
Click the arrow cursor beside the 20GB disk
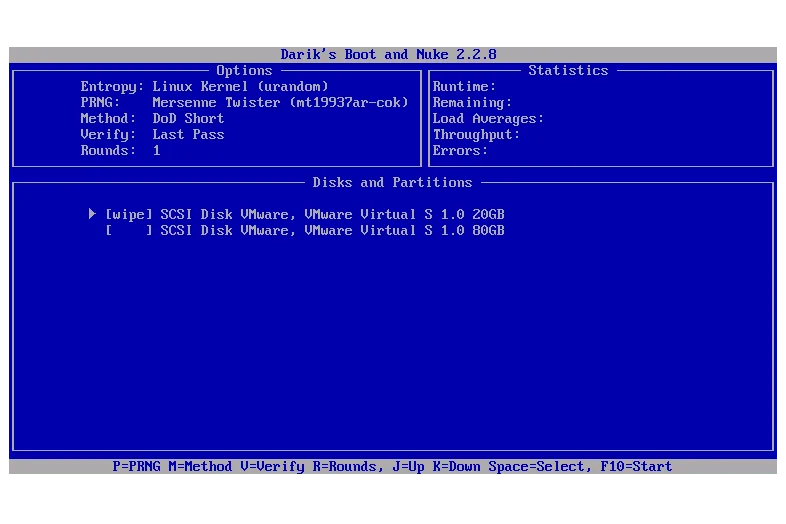point(92,214)
